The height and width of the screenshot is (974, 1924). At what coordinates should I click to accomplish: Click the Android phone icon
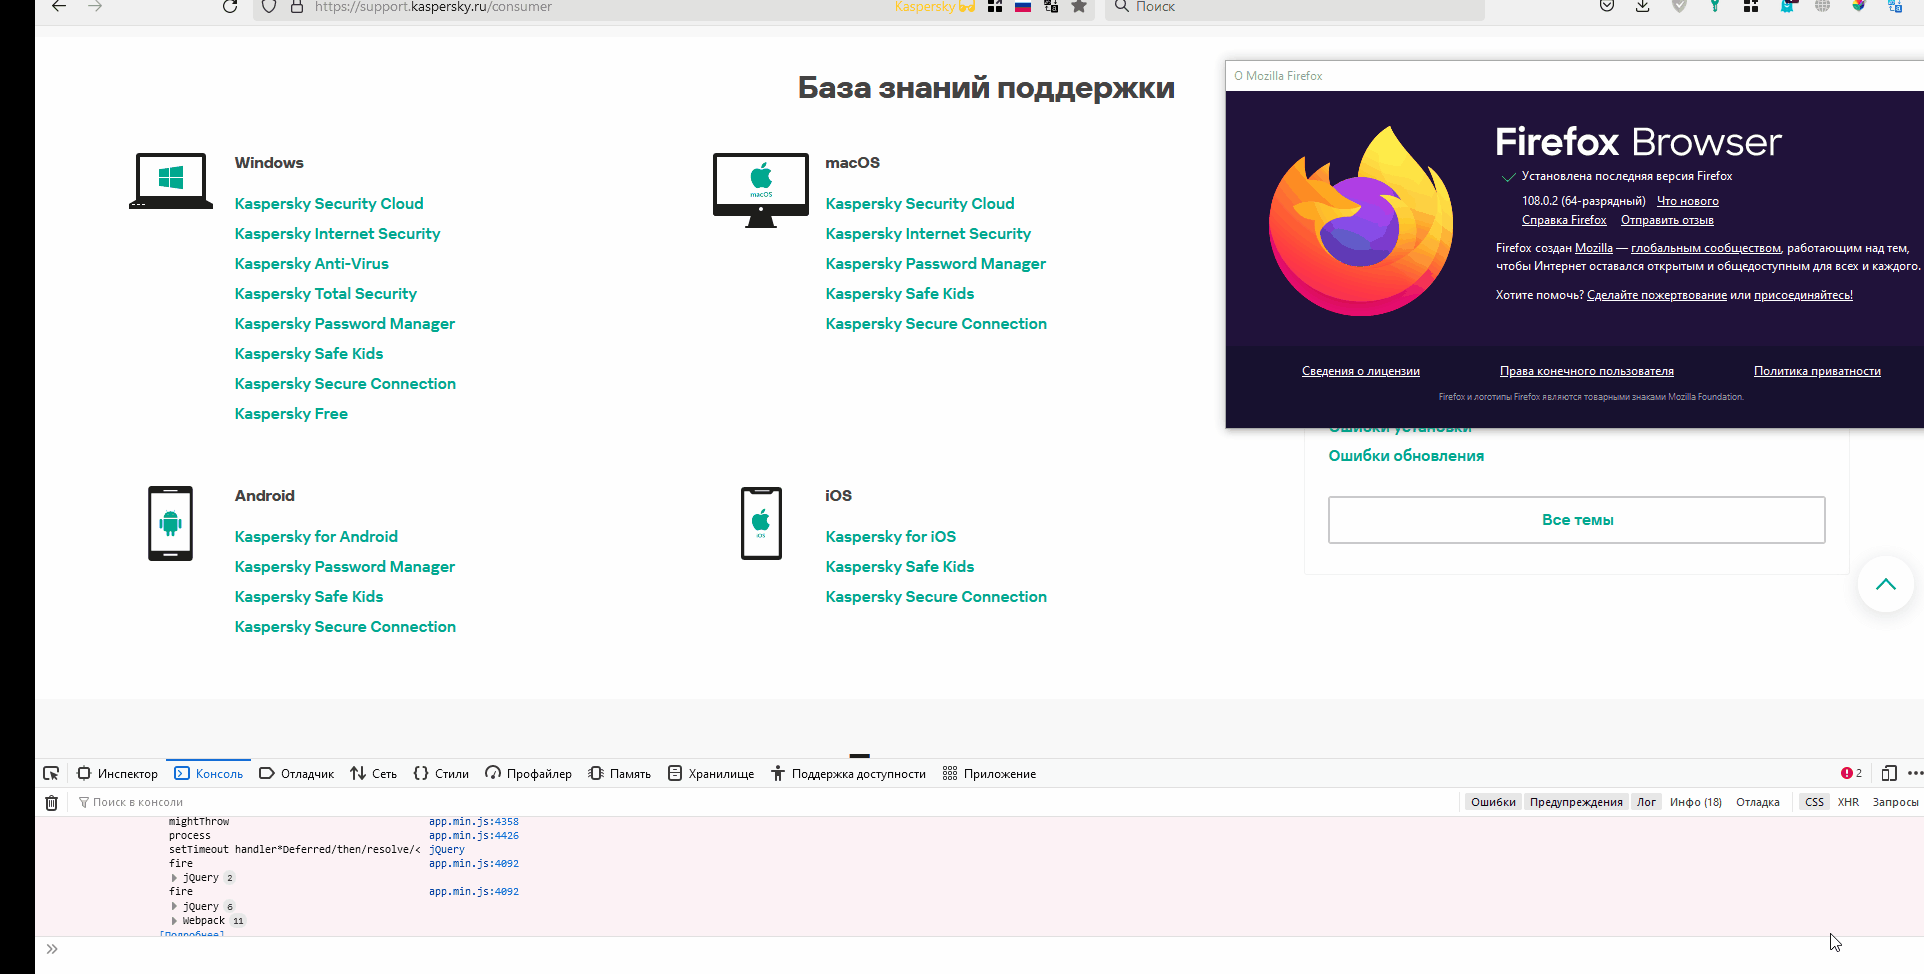170,523
